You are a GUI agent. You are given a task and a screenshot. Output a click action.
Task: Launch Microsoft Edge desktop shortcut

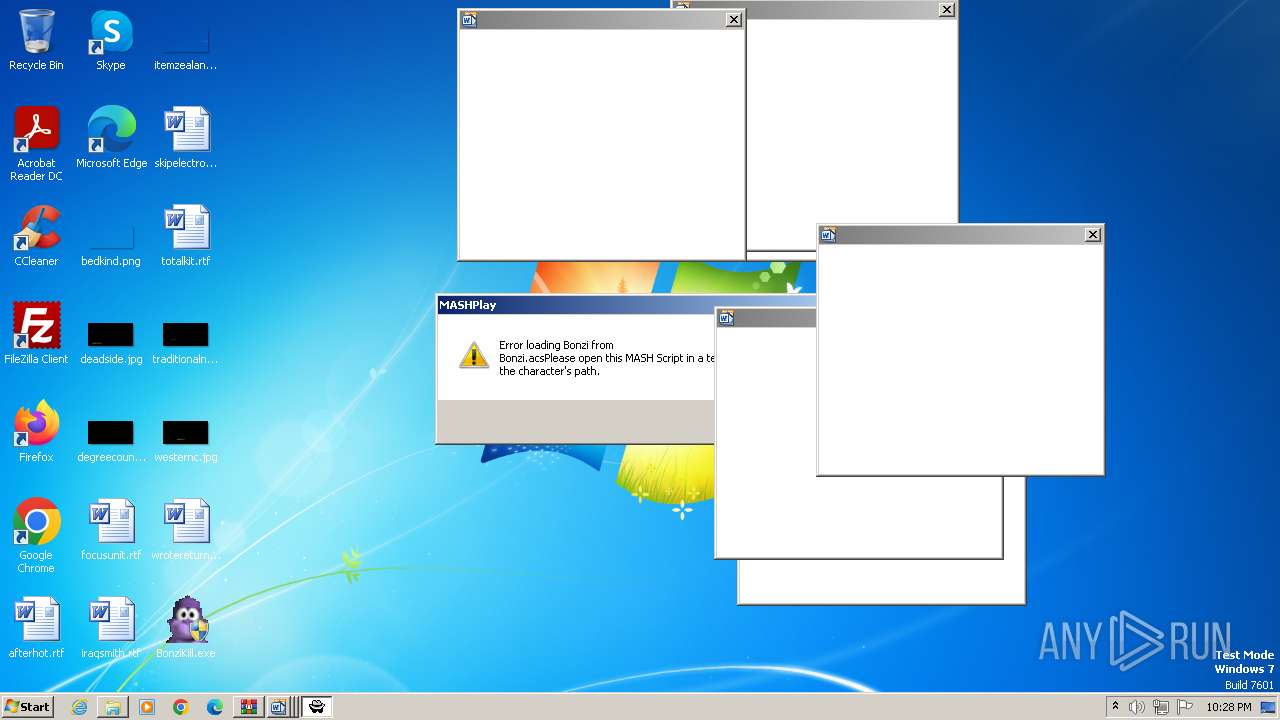(111, 138)
